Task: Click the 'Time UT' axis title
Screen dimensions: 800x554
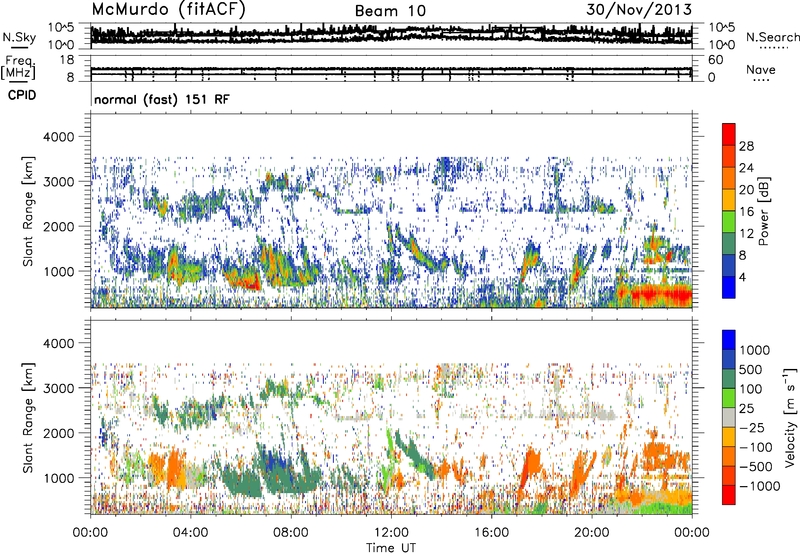Action: tap(391, 547)
